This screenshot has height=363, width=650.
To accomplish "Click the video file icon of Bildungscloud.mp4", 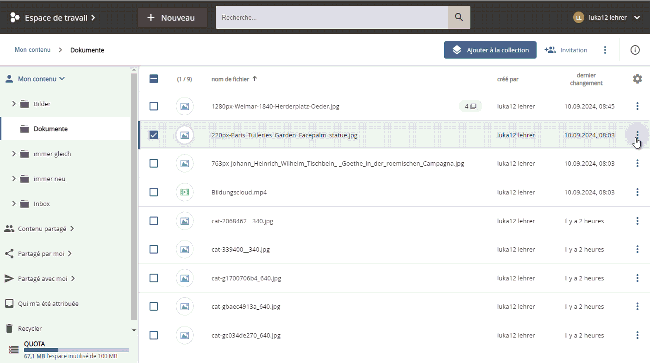I will 184,192.
